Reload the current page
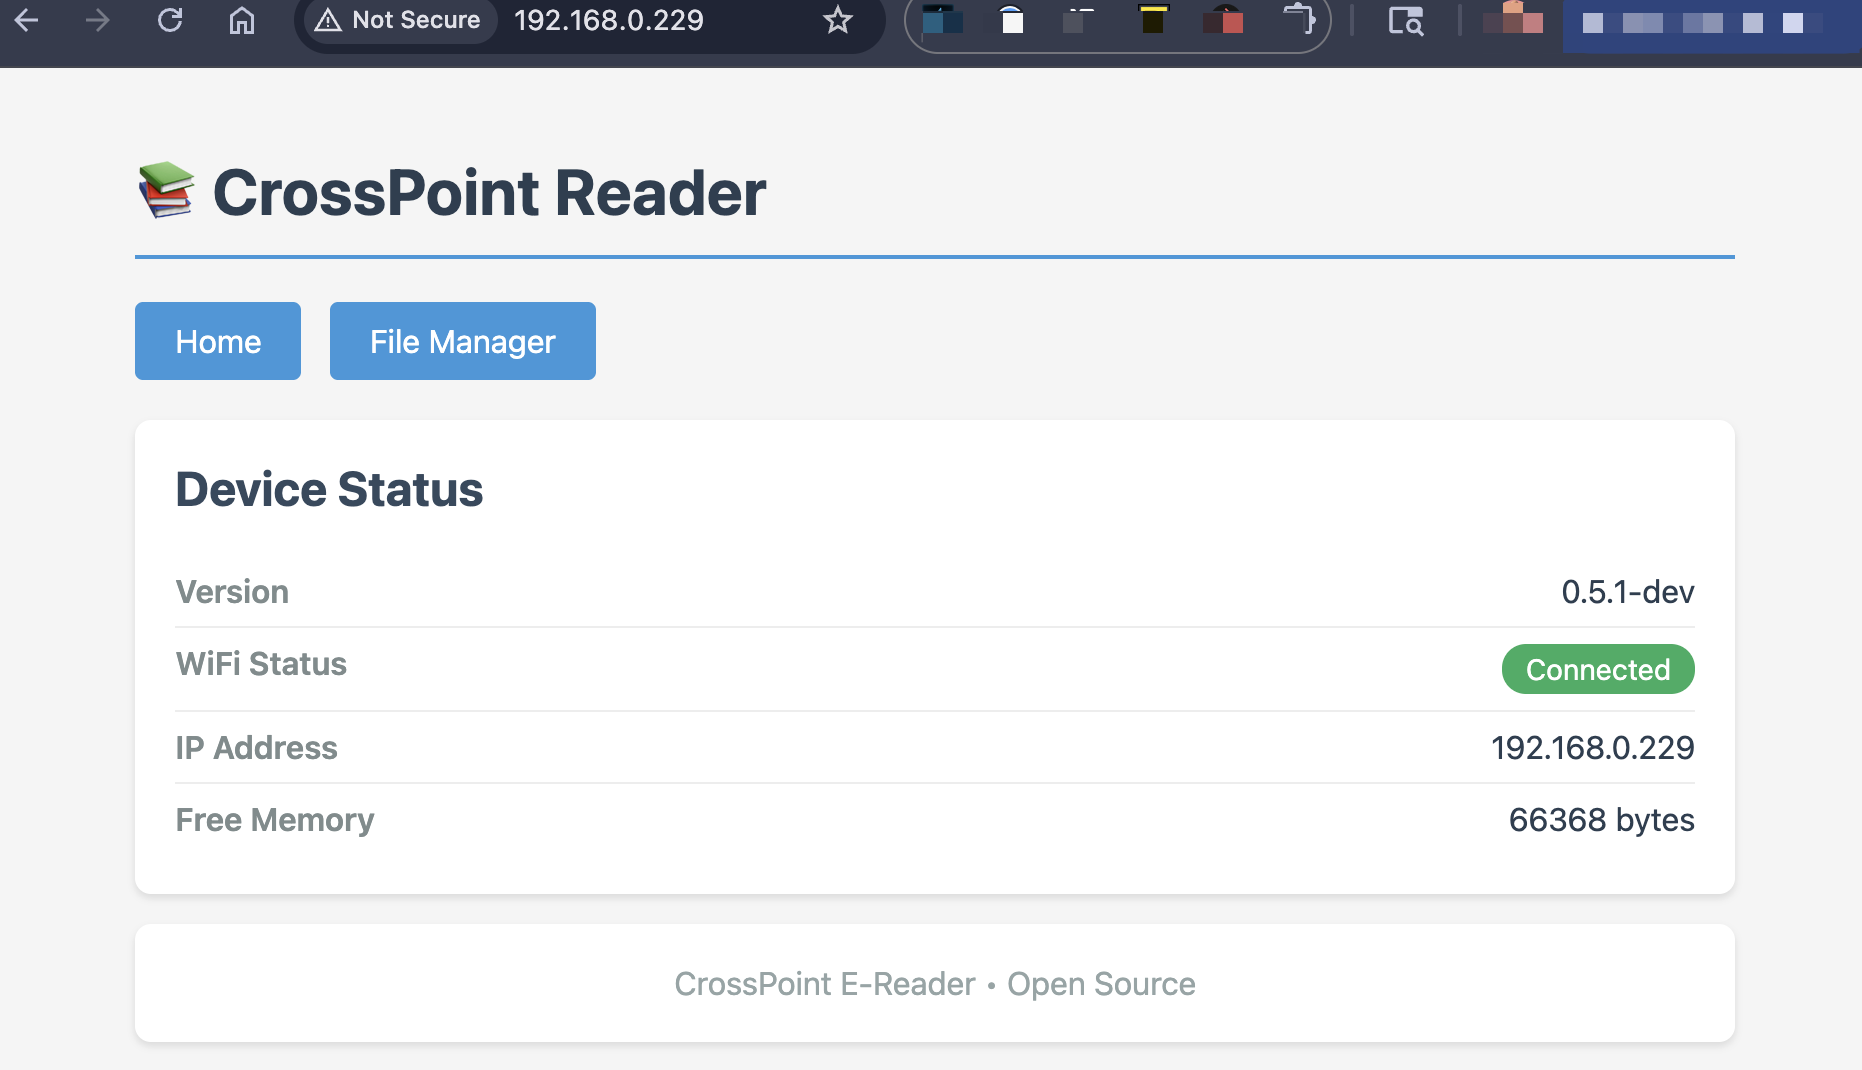The width and height of the screenshot is (1862, 1070). pos(170,20)
